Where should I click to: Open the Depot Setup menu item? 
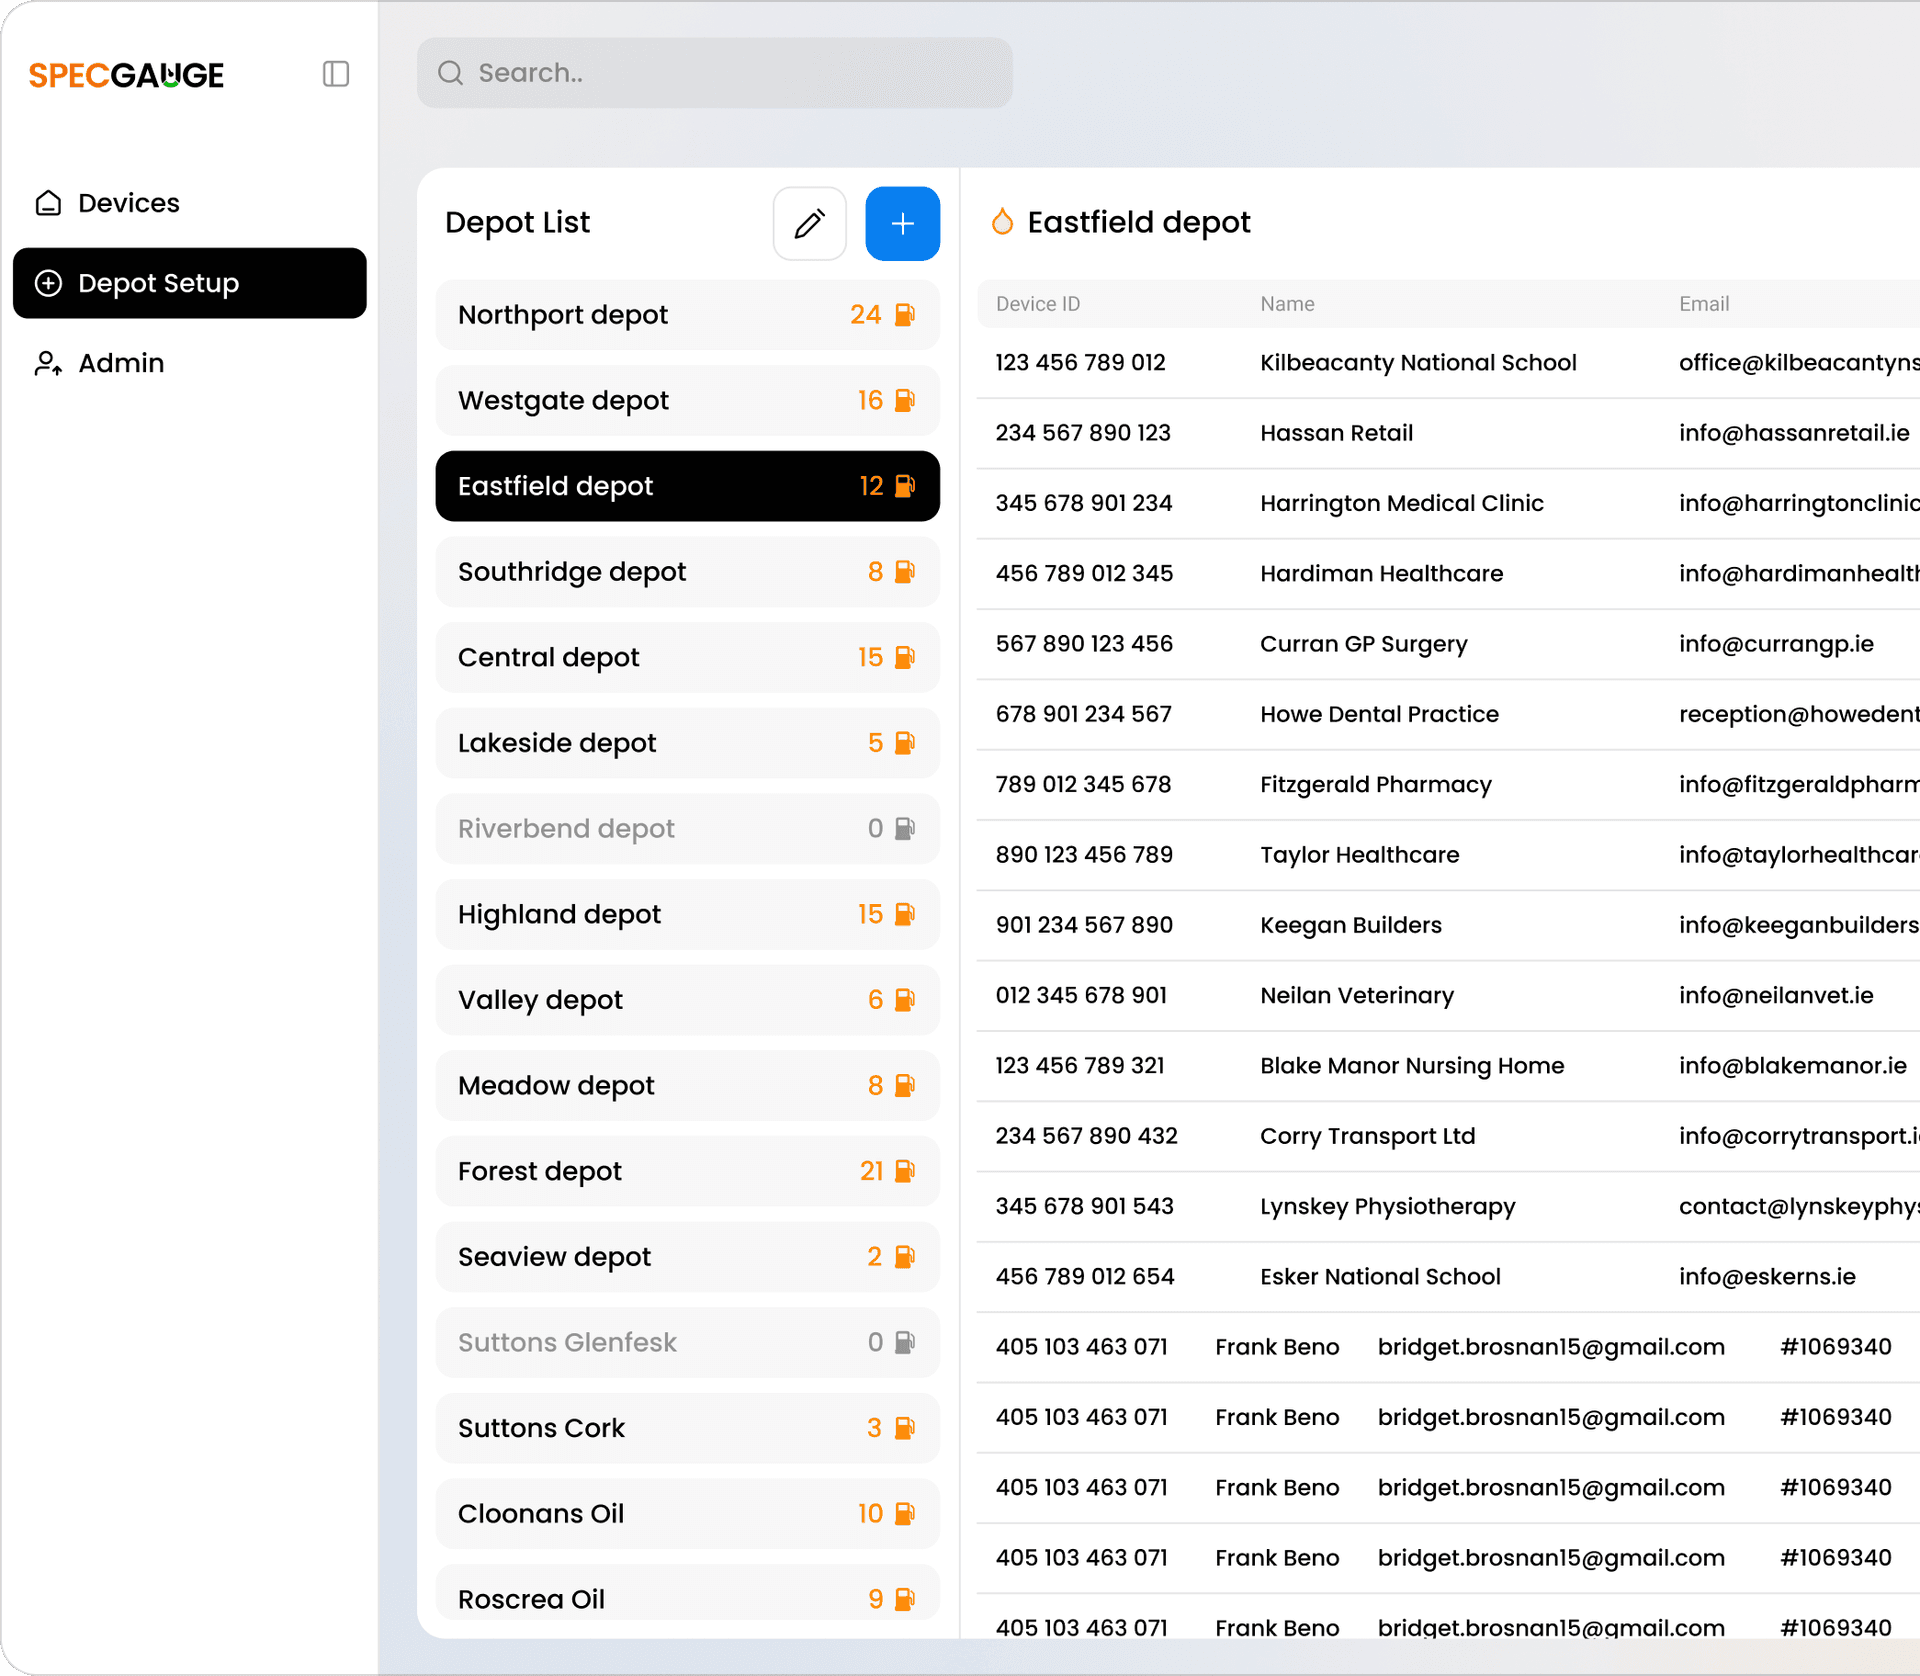pos(189,283)
